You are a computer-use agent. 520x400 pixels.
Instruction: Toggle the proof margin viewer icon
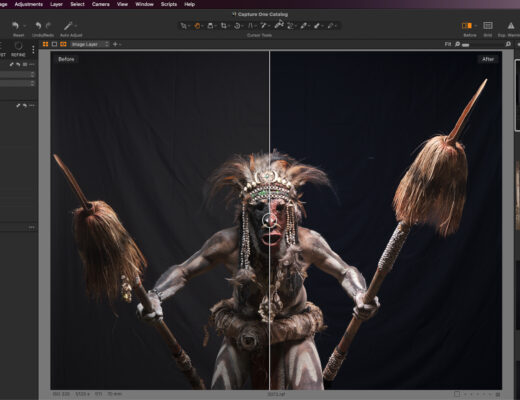coord(63,44)
